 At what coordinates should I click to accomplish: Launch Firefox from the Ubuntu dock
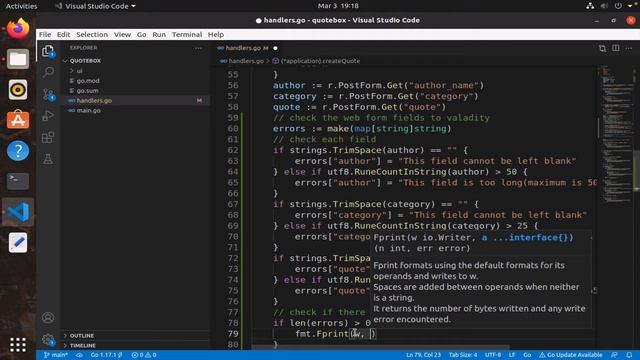tap(18, 29)
